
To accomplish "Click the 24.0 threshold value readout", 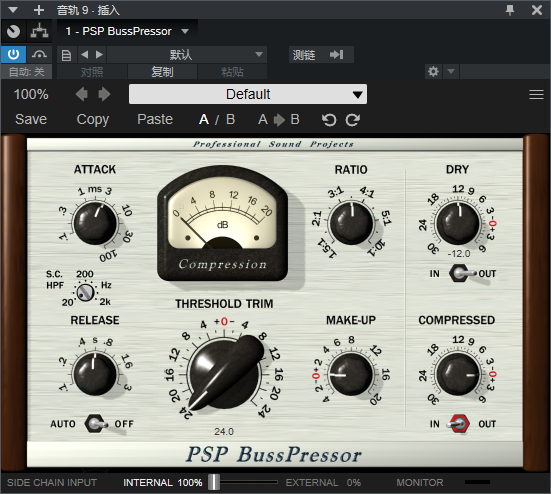I will (x=224, y=431).
